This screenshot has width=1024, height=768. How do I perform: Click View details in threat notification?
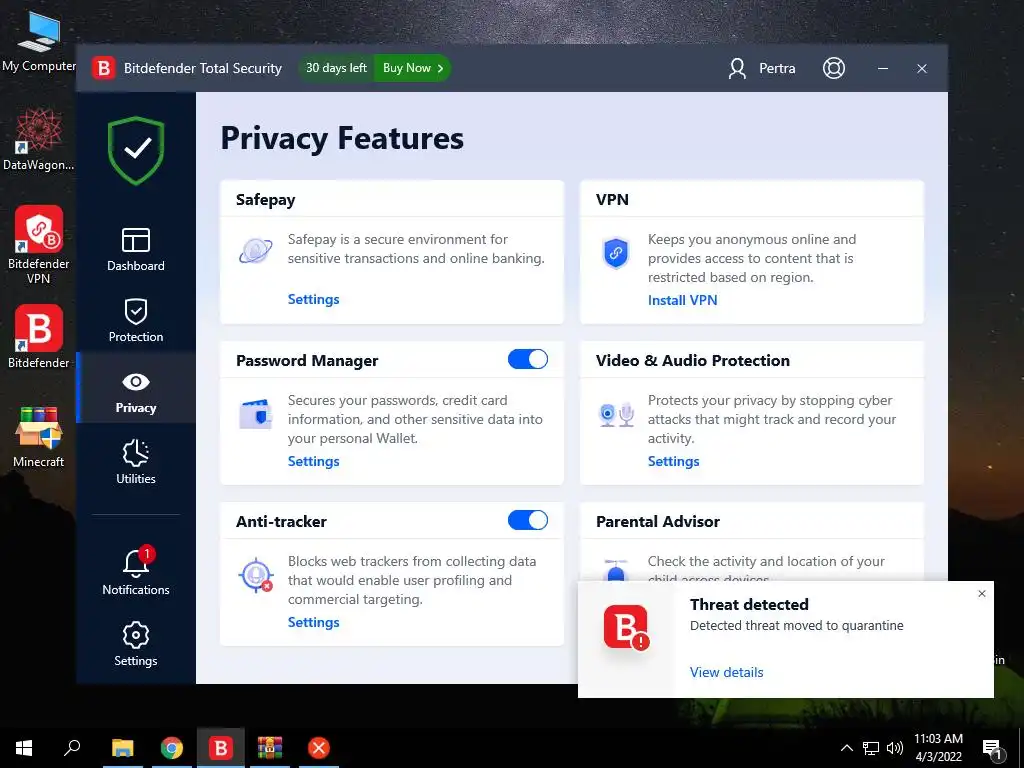click(726, 672)
